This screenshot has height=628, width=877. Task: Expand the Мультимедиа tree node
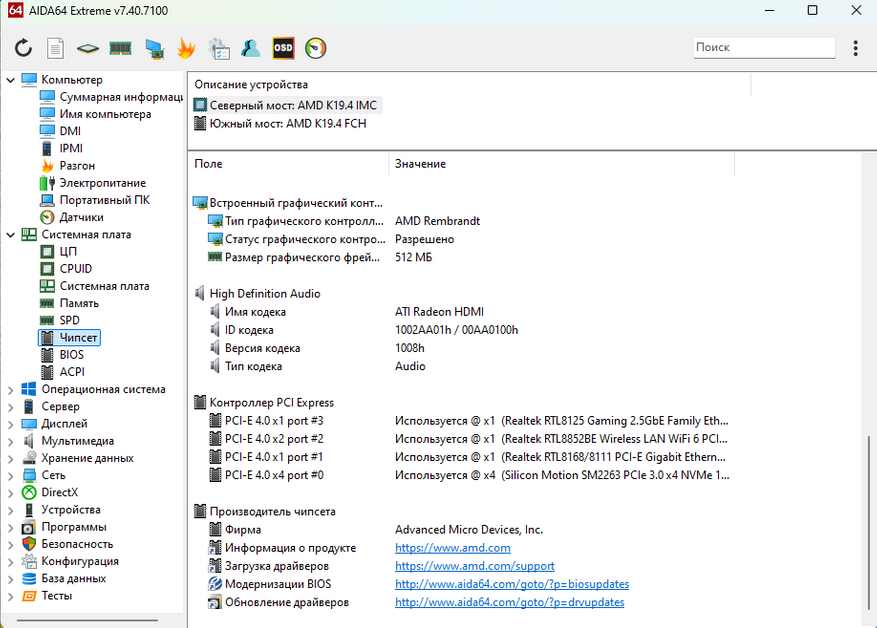tap(10, 441)
